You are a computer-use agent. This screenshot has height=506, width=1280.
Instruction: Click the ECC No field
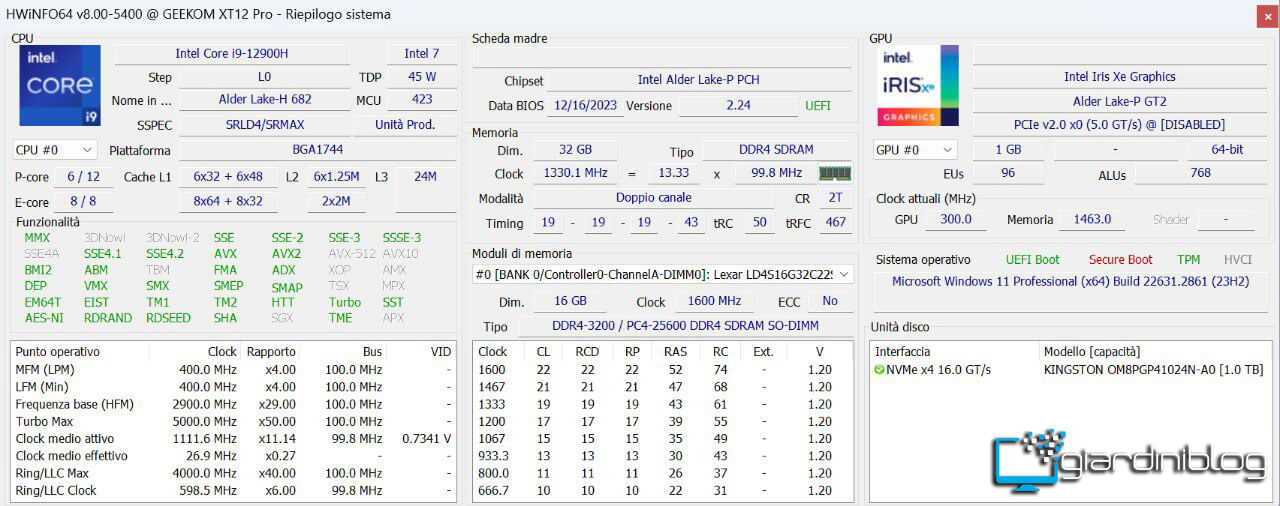pyautogui.click(x=829, y=301)
